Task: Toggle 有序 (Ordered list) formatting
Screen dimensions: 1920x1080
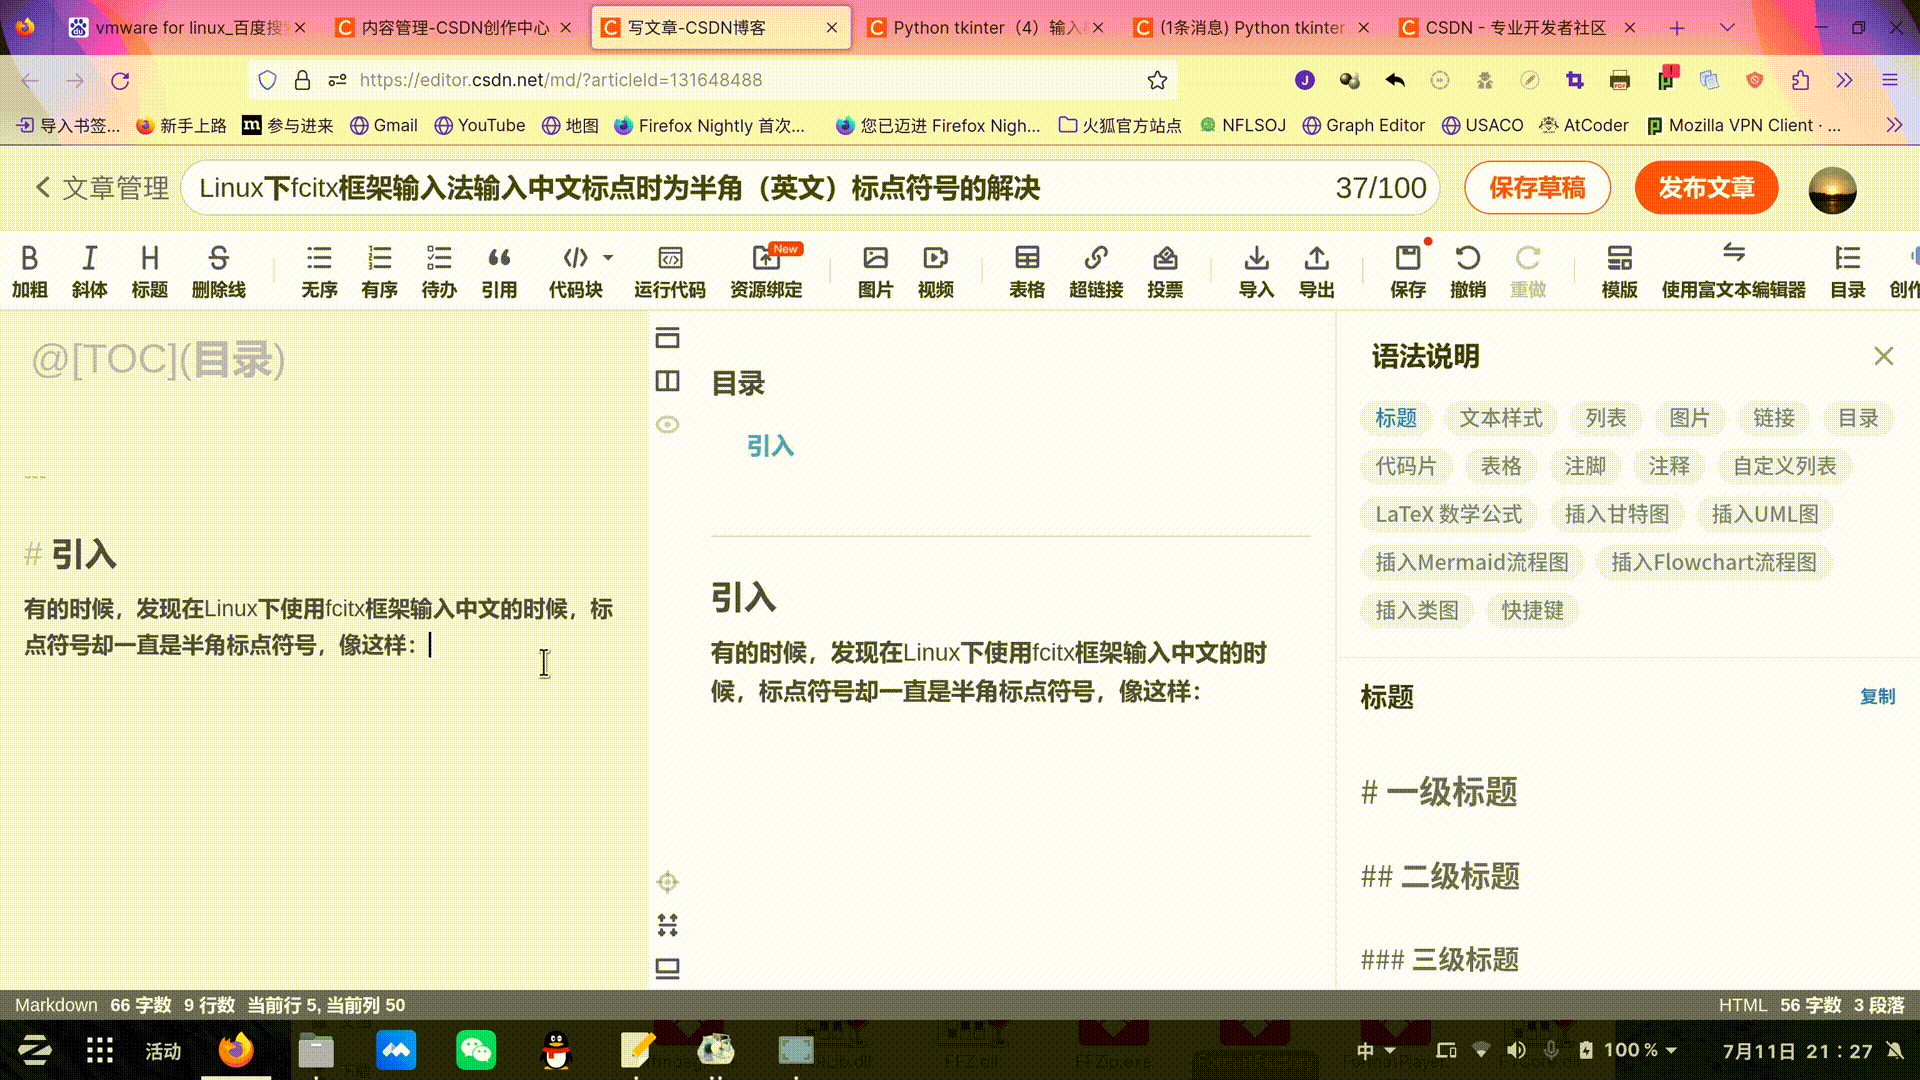Action: [378, 270]
